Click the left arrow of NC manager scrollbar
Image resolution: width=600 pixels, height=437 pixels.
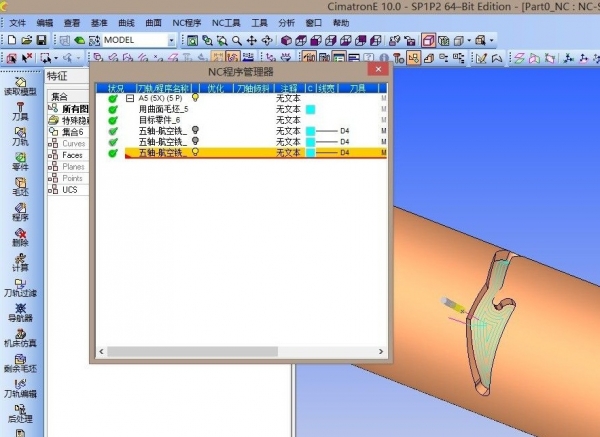pyautogui.click(x=101, y=351)
